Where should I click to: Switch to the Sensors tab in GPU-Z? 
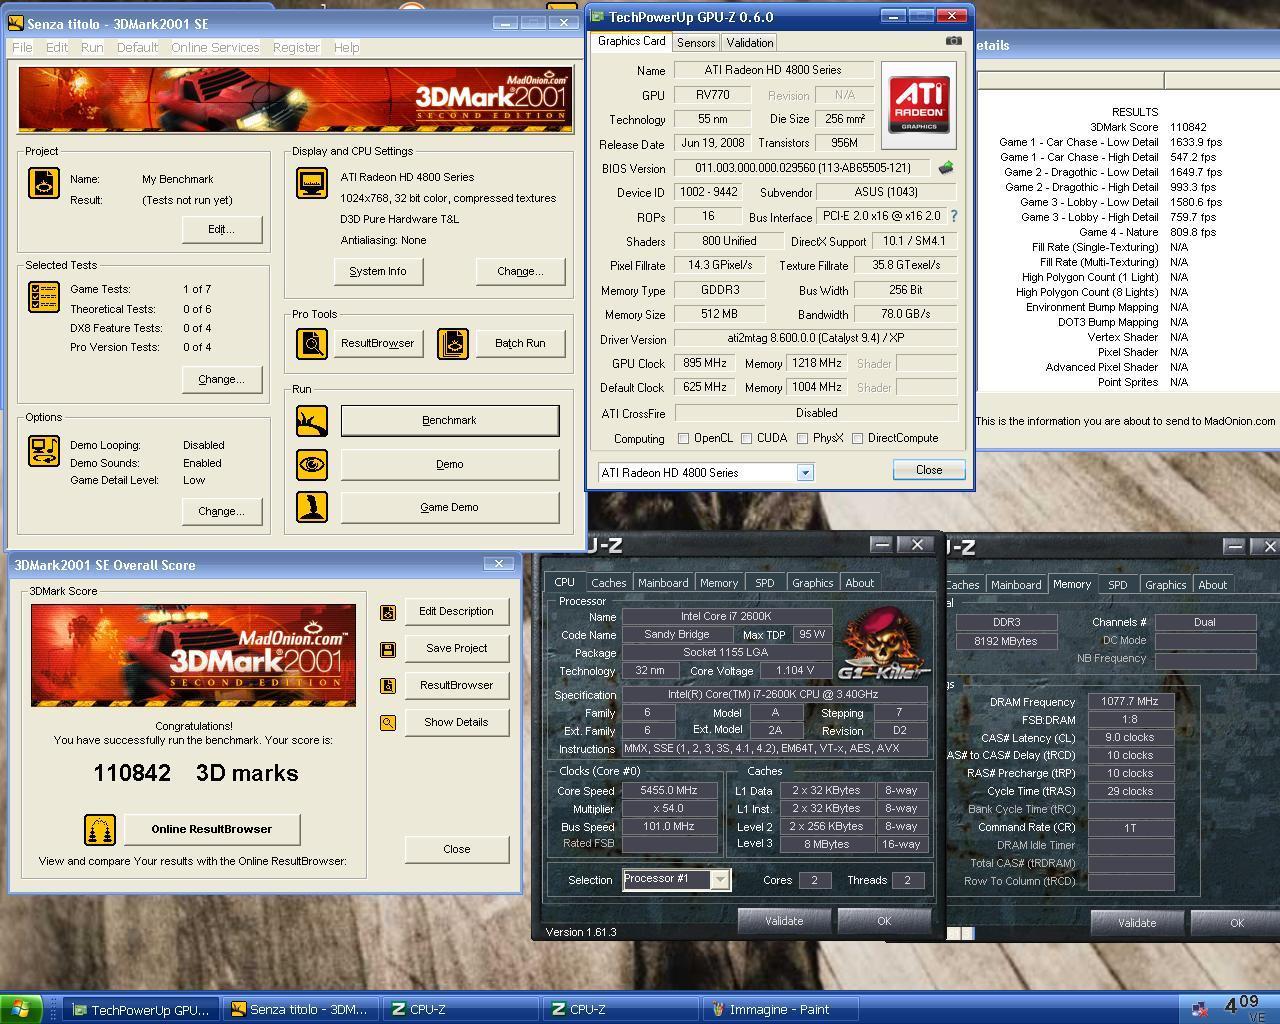pyautogui.click(x=696, y=42)
